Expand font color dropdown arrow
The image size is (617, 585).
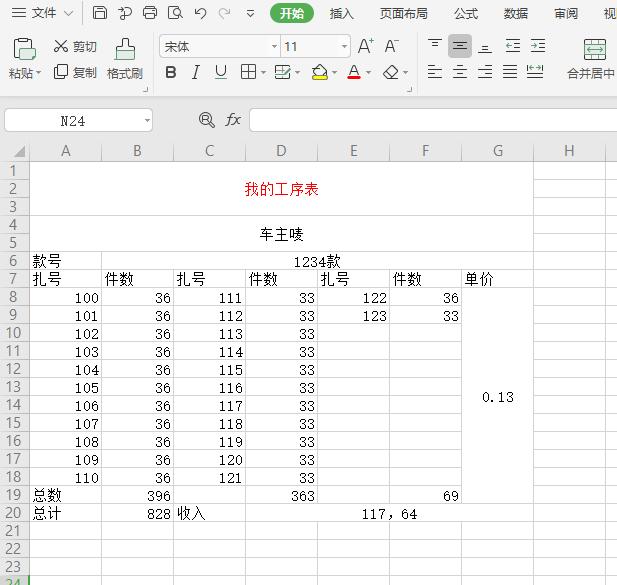pos(368,72)
